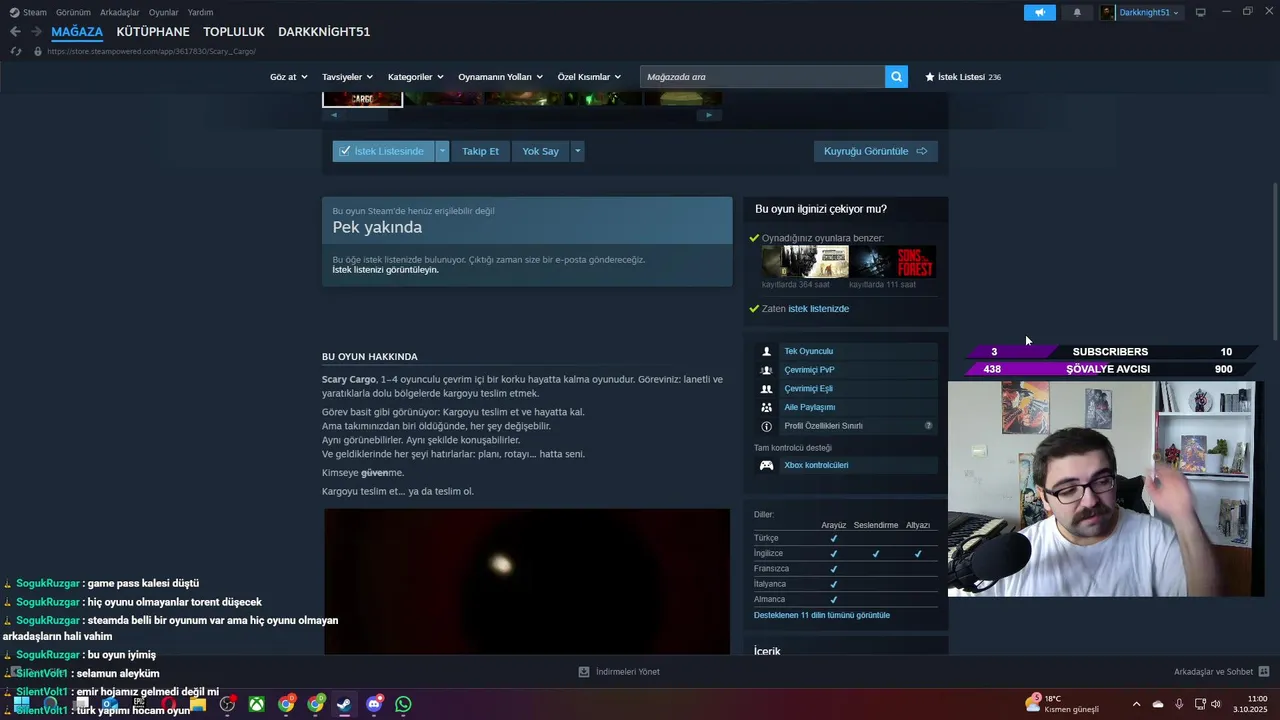Open the Xbox app in the taskbar
Screen dimensions: 1280x720
257,704
